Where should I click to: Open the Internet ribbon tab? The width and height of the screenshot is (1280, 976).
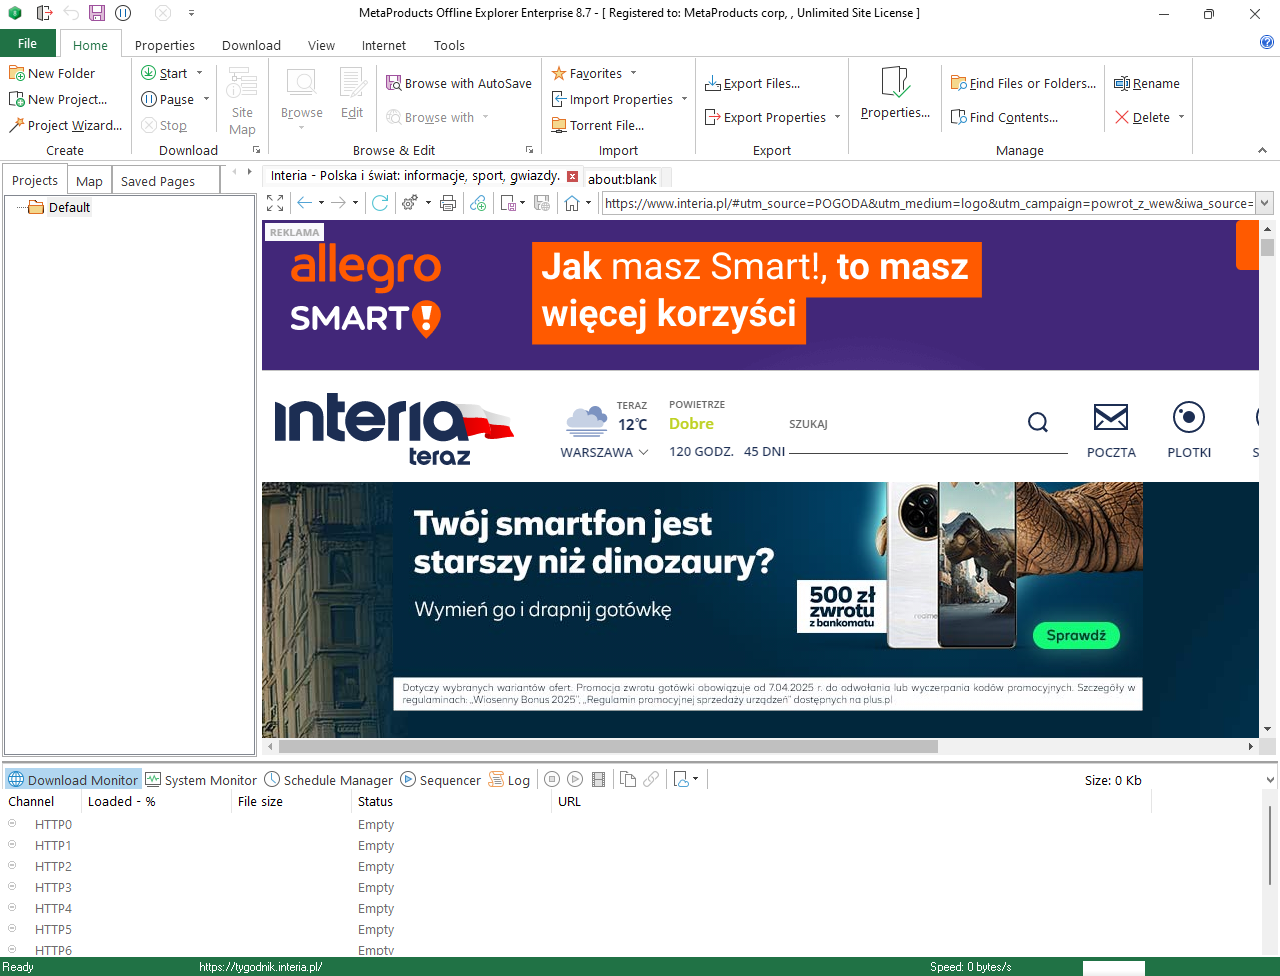[x=384, y=45]
